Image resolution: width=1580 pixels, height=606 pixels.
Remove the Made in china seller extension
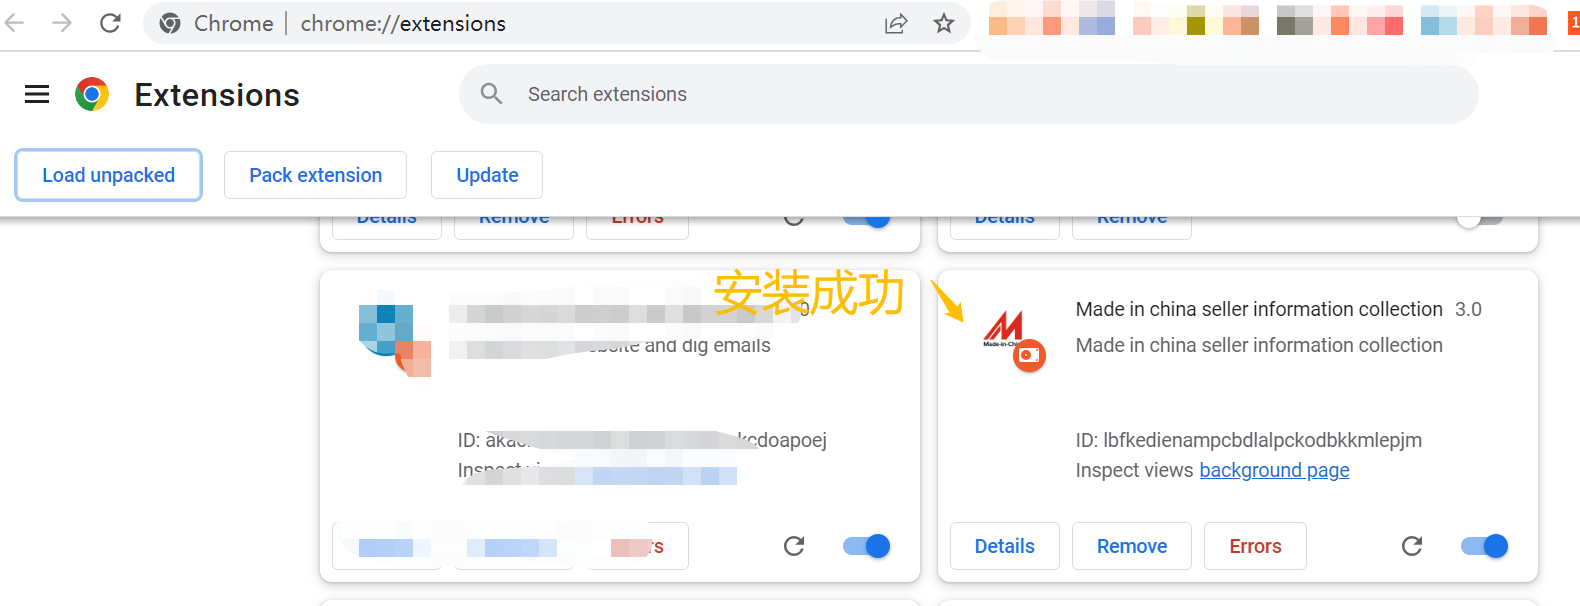click(x=1132, y=546)
